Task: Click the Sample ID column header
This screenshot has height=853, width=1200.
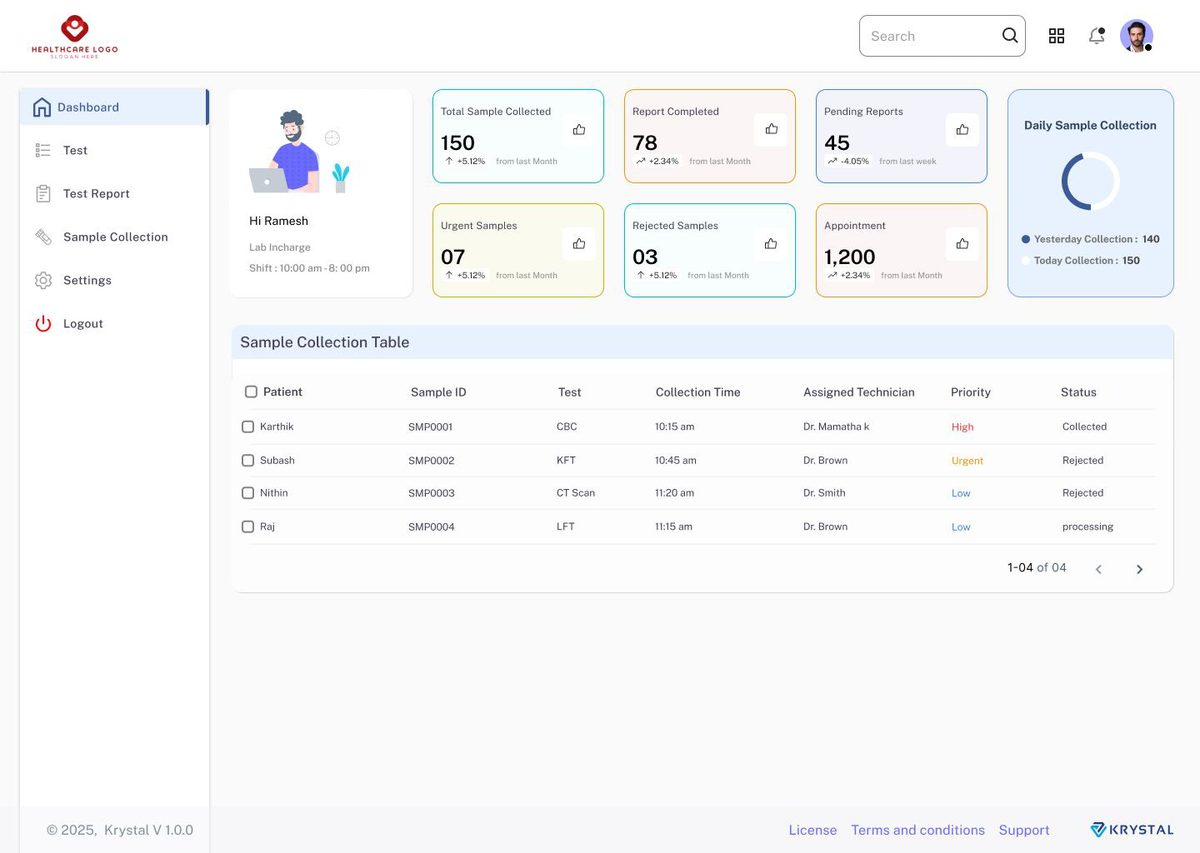Action: [x=438, y=392]
